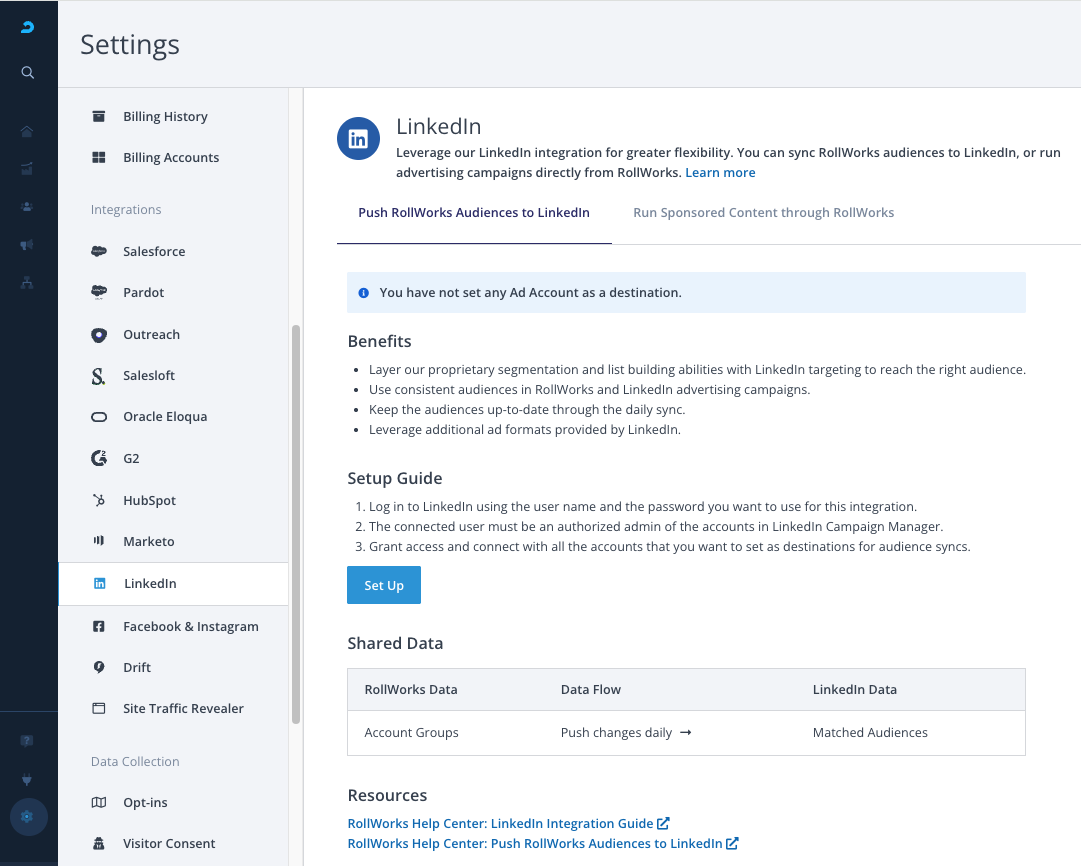Click the megaphone campaigns icon
1081x866 pixels.
pyautogui.click(x=27, y=245)
